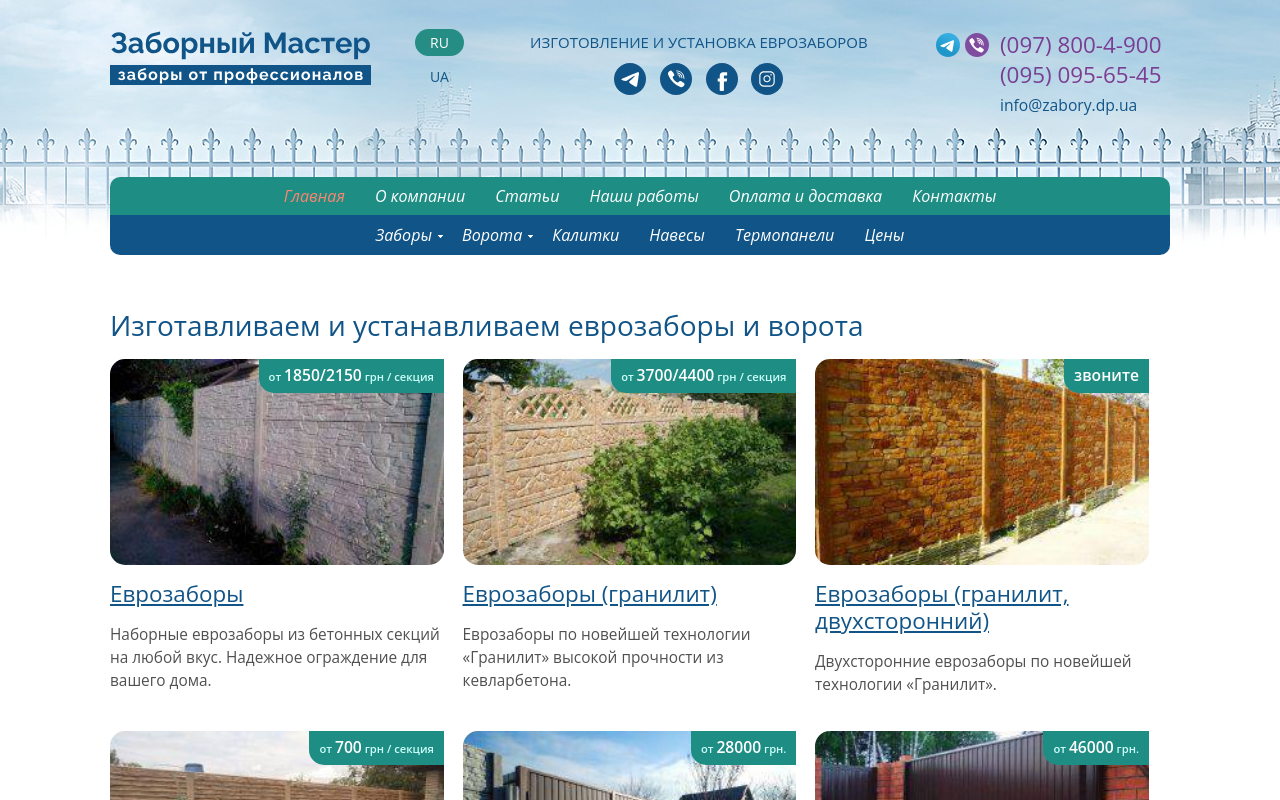1280x800 pixels.
Task: Click the round Telegram icon under the slogan
Action: click(x=630, y=79)
